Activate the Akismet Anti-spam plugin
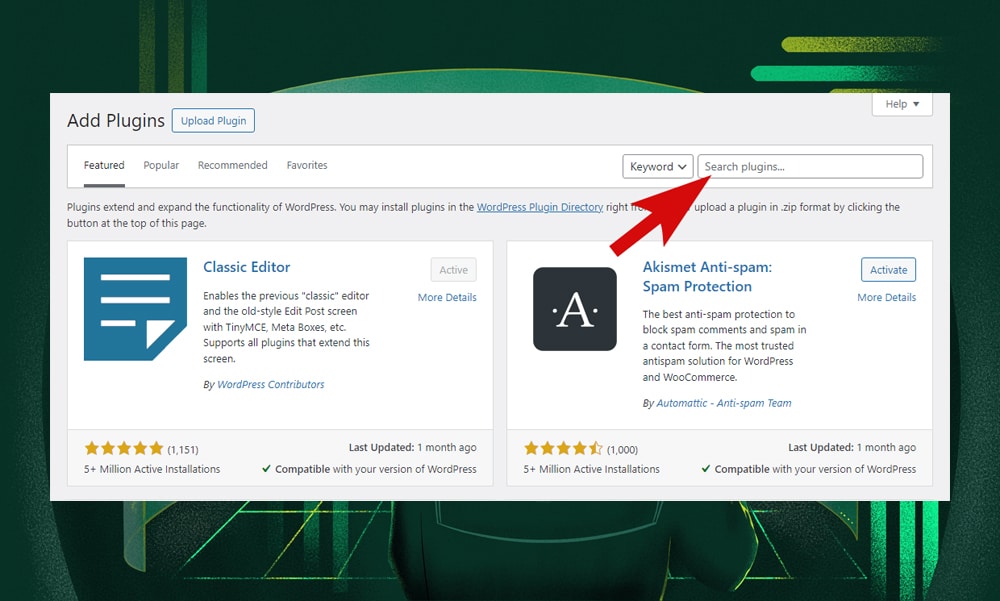 (888, 269)
